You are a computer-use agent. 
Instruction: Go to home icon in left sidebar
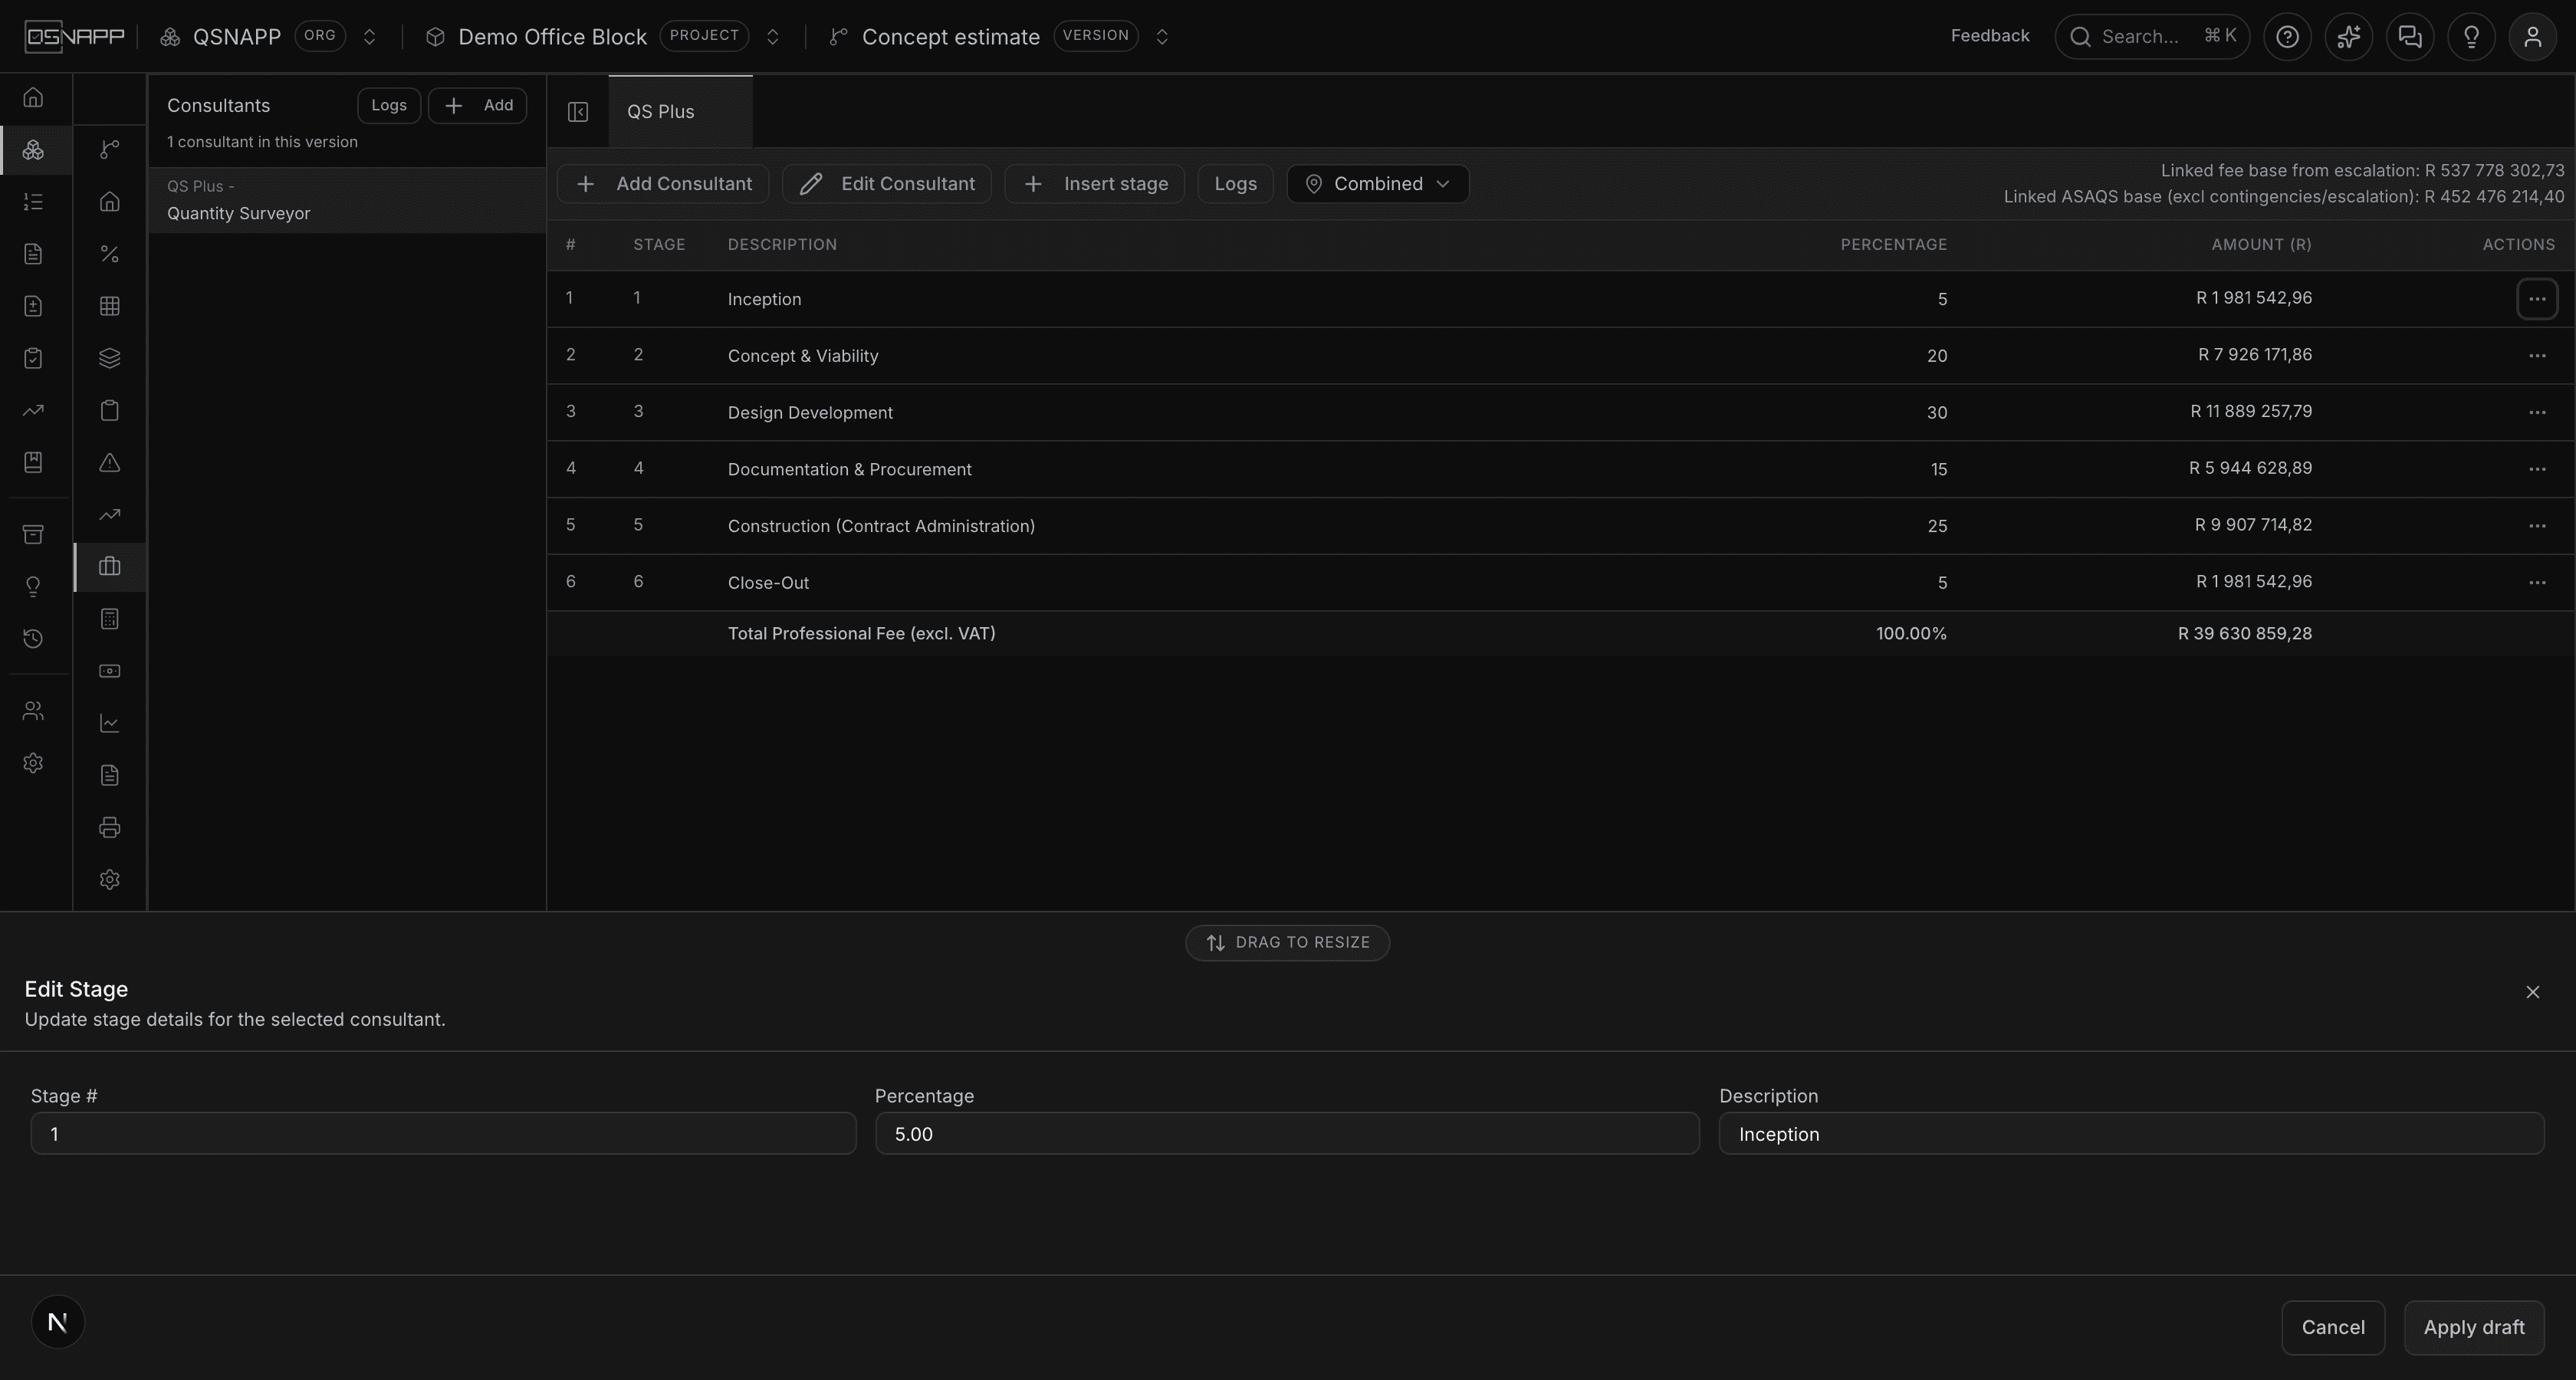point(33,98)
